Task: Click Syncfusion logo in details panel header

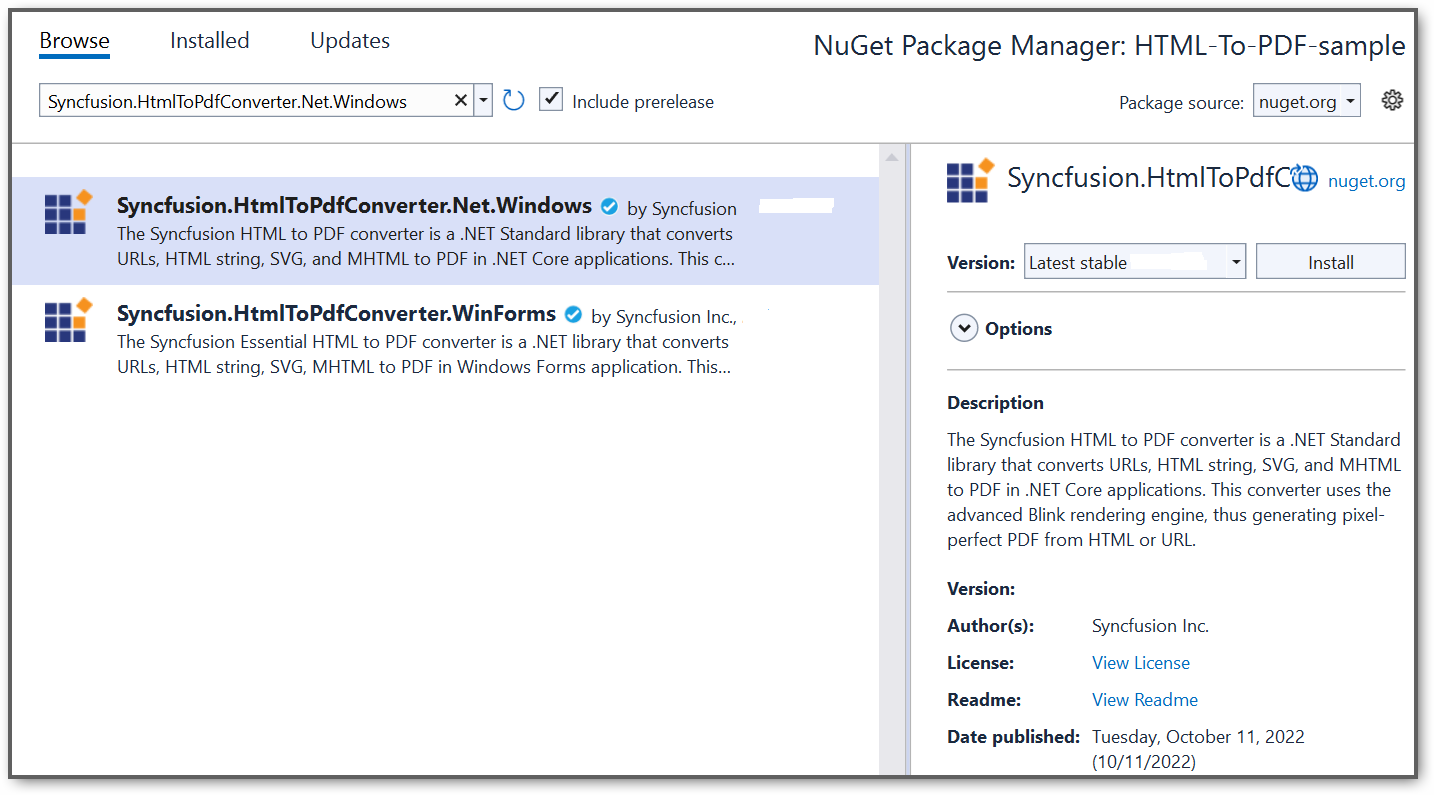Action: pos(970,180)
